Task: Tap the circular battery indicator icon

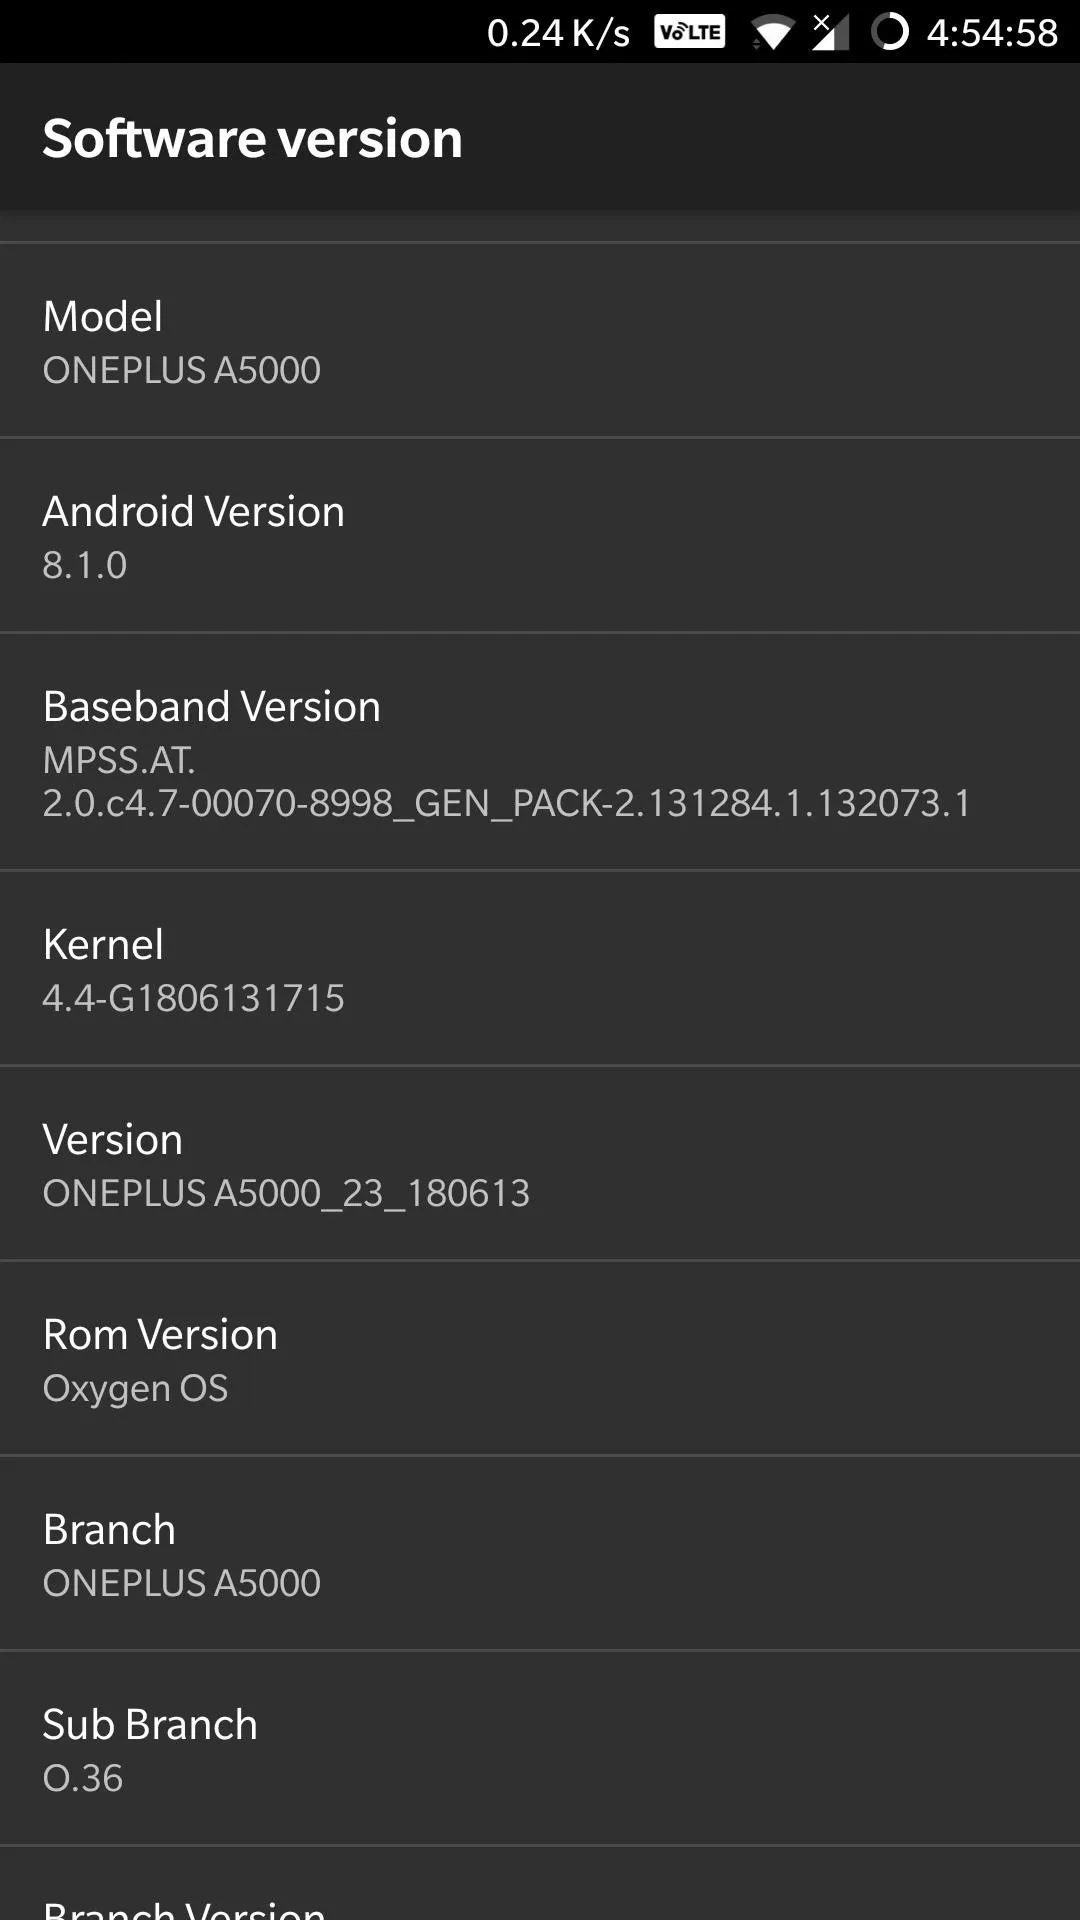Action: 889,32
